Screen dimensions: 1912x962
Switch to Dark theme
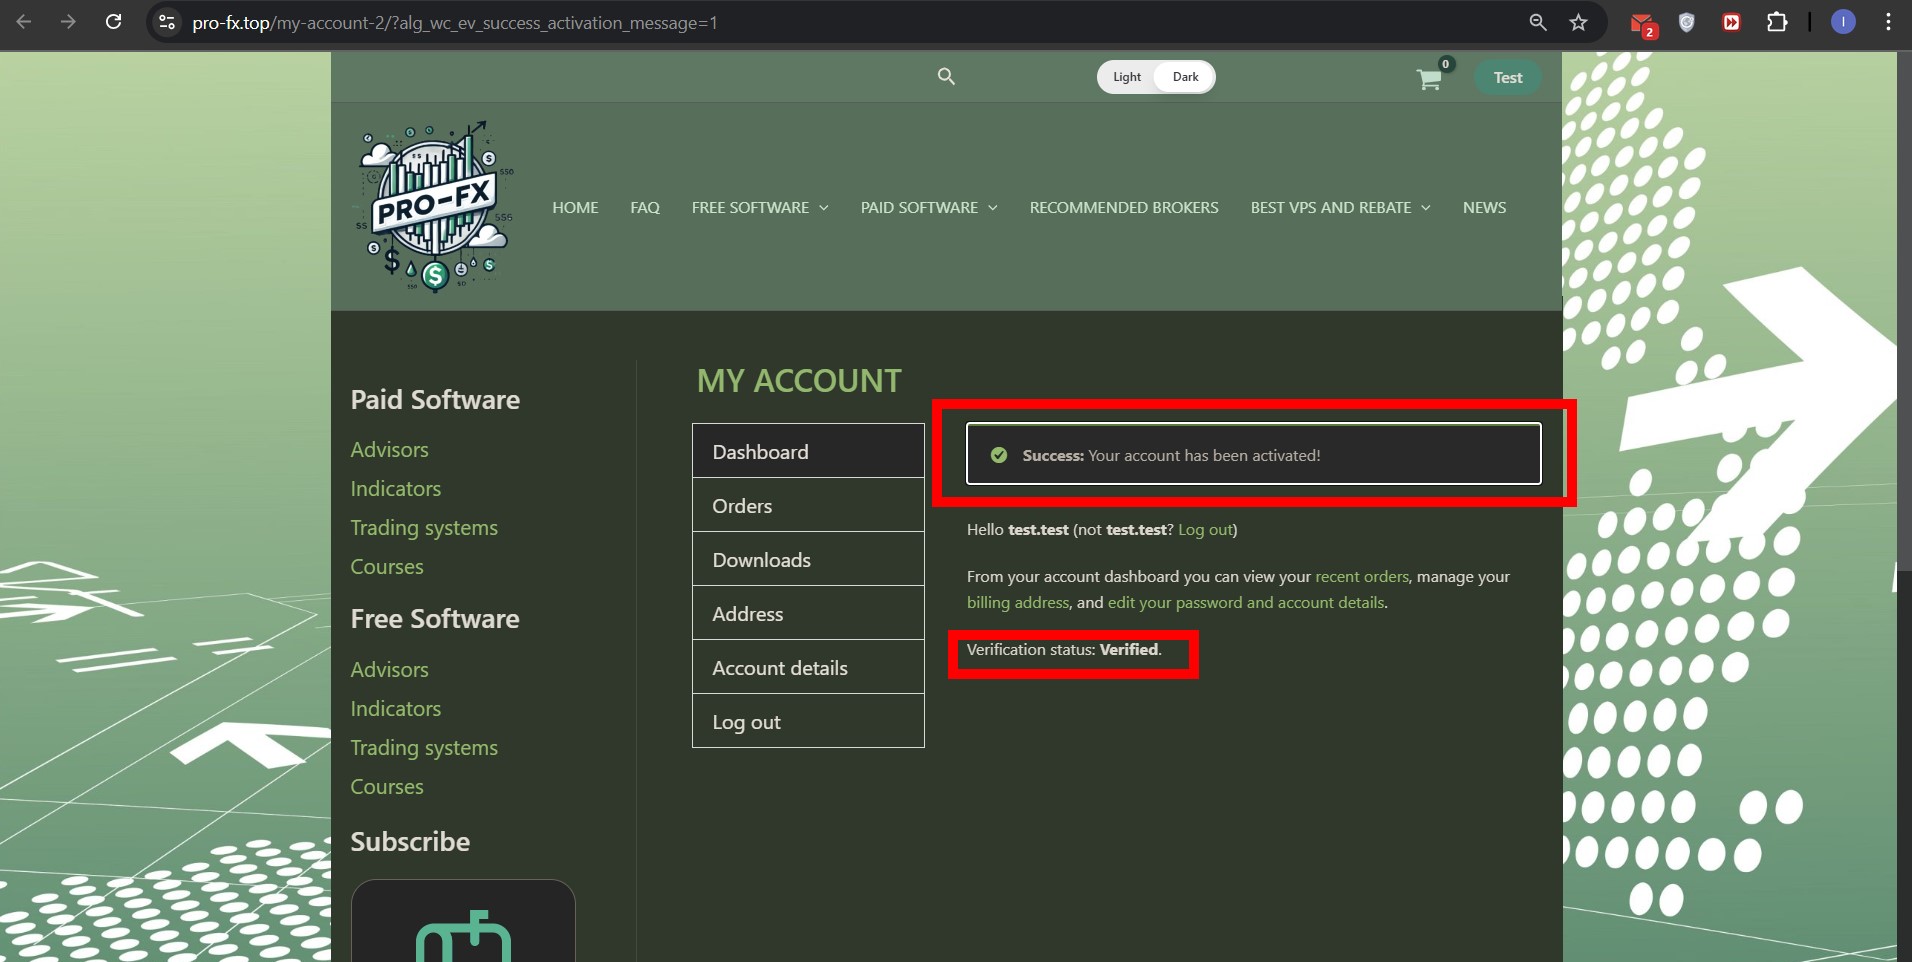pos(1185,77)
